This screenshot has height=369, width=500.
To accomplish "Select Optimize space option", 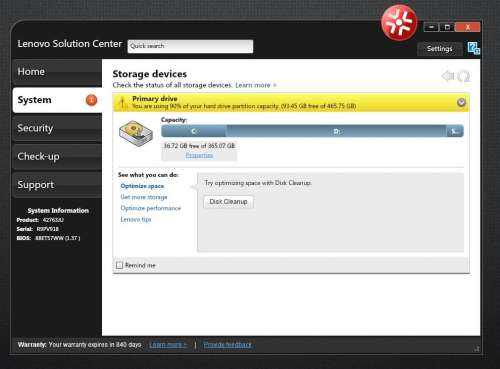I will pyautogui.click(x=142, y=186).
